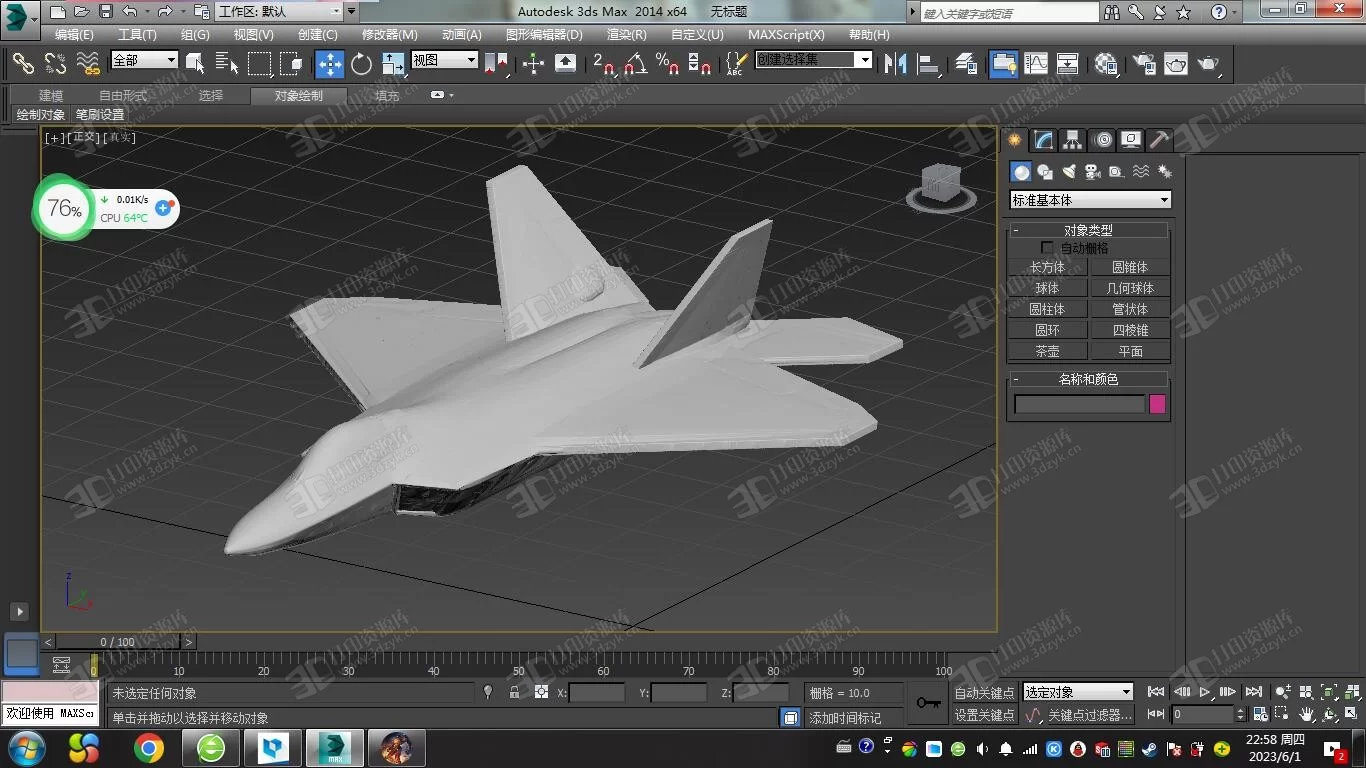This screenshot has width=1366, height=768.
Task: Toggle the Angle Snap icon
Action: [x=635, y=64]
